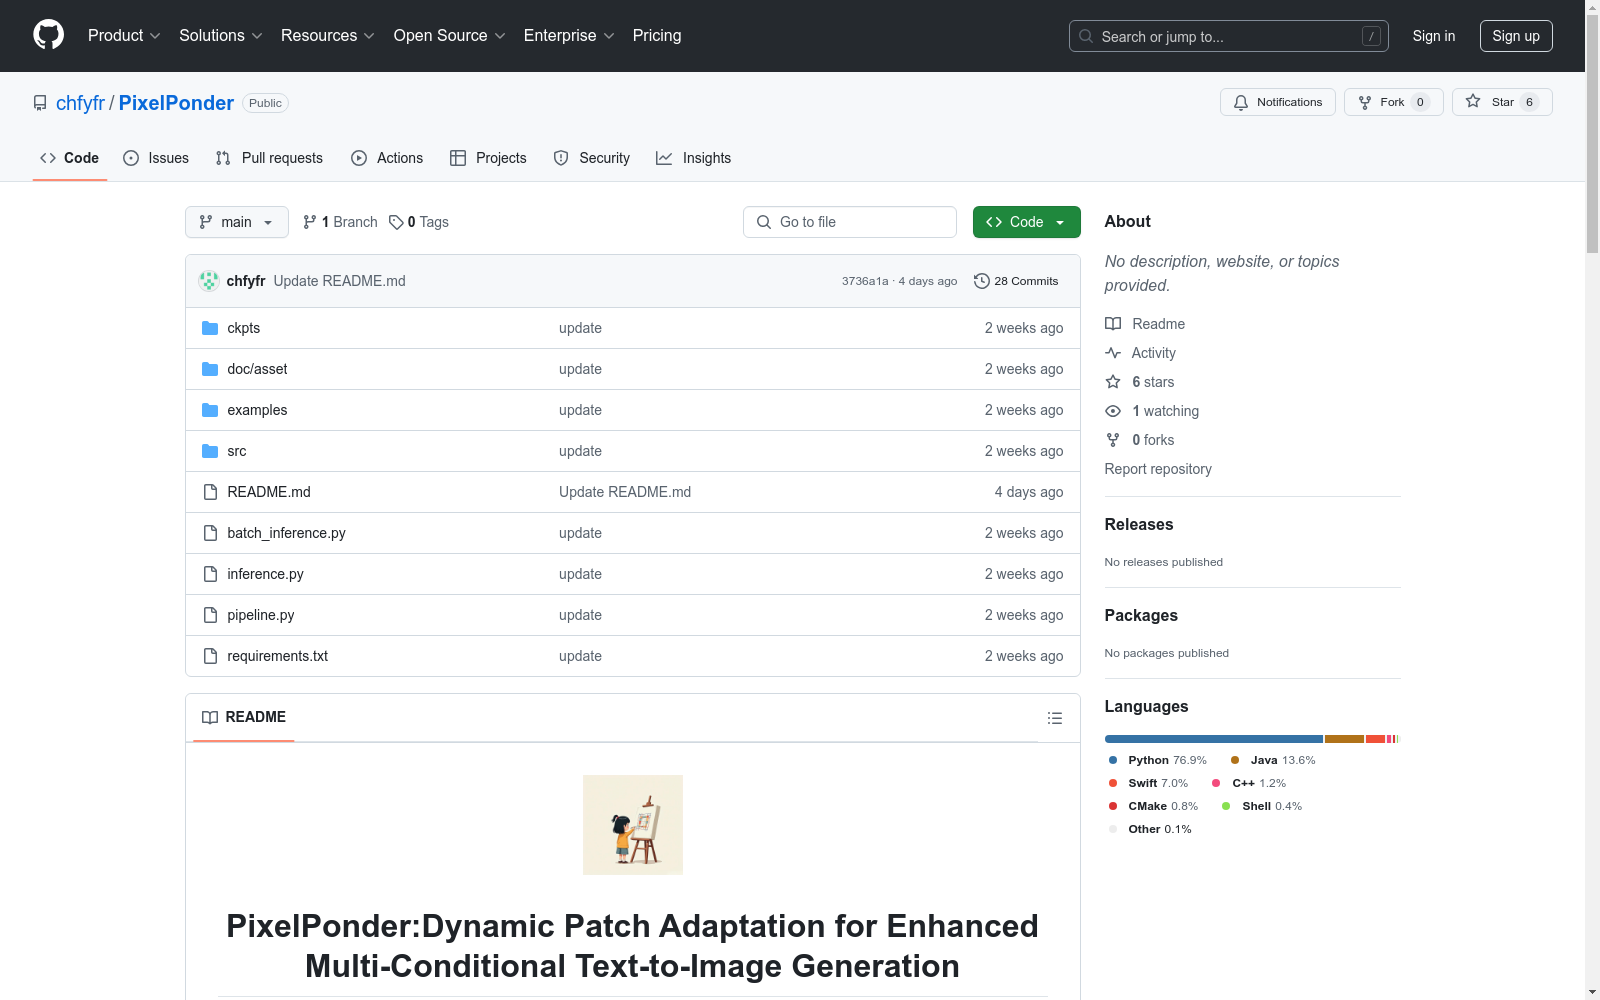Viewport: 1600px width, 1000px height.
Task: Open the chfyfr owner link
Action: click(x=80, y=103)
